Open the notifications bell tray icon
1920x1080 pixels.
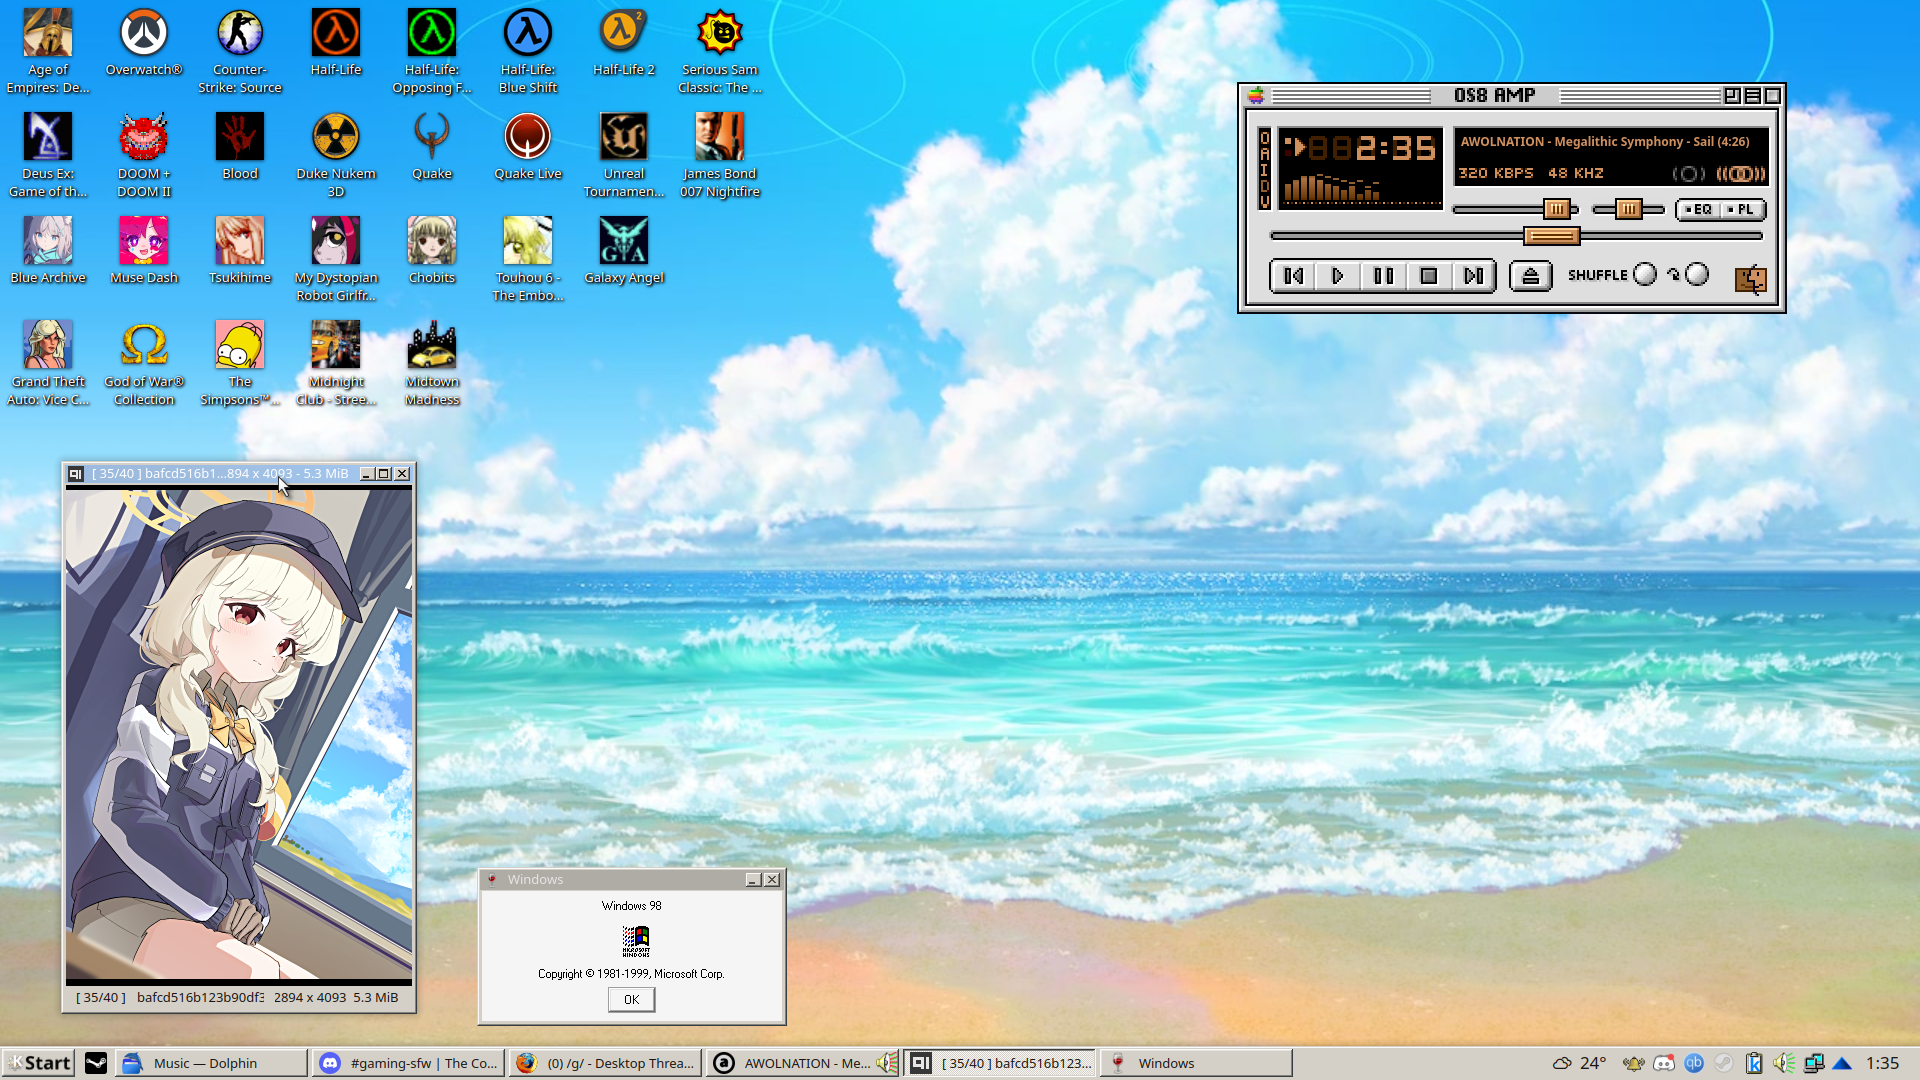1634,1063
